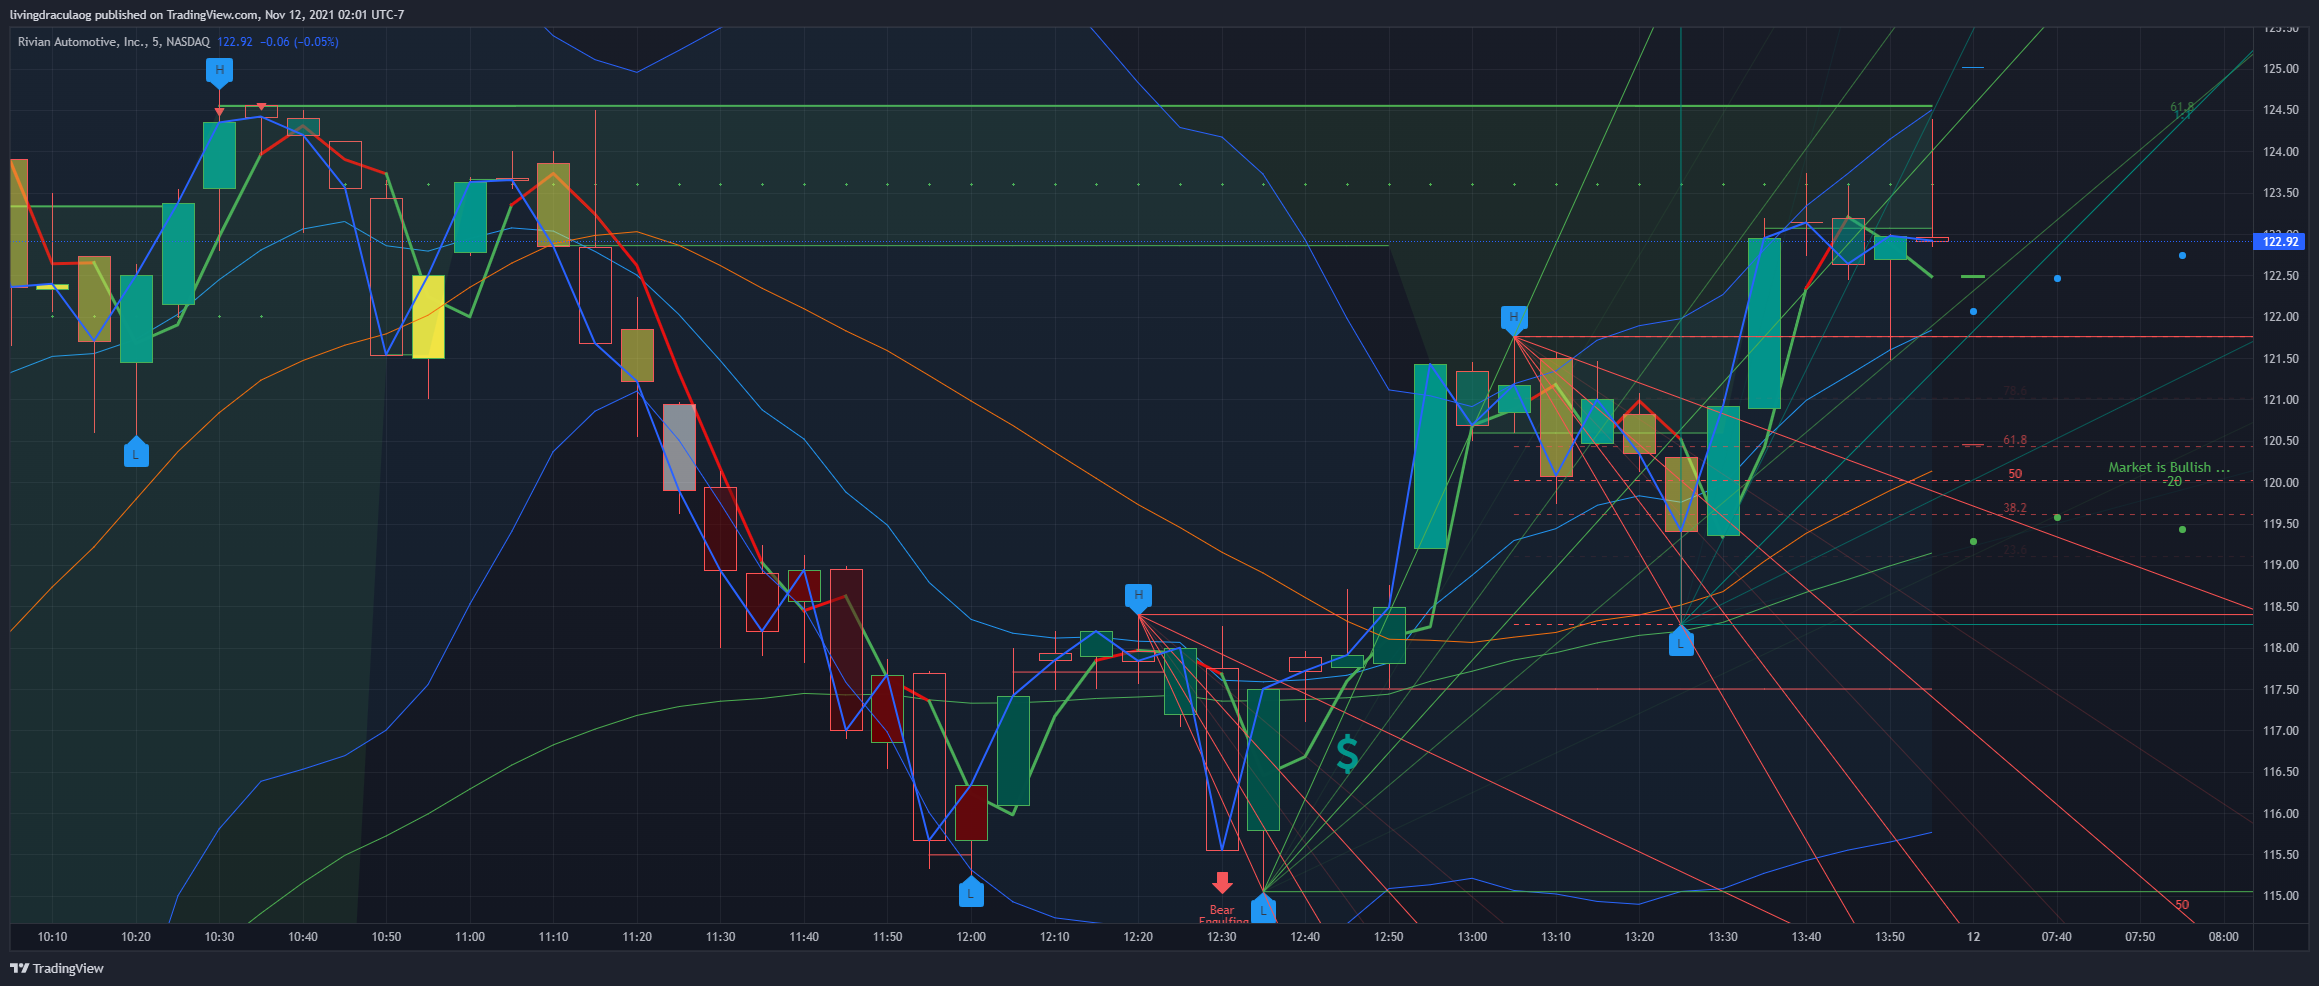Click 13:00 on the time axis
This screenshot has height=986, width=2319.
tap(1472, 937)
